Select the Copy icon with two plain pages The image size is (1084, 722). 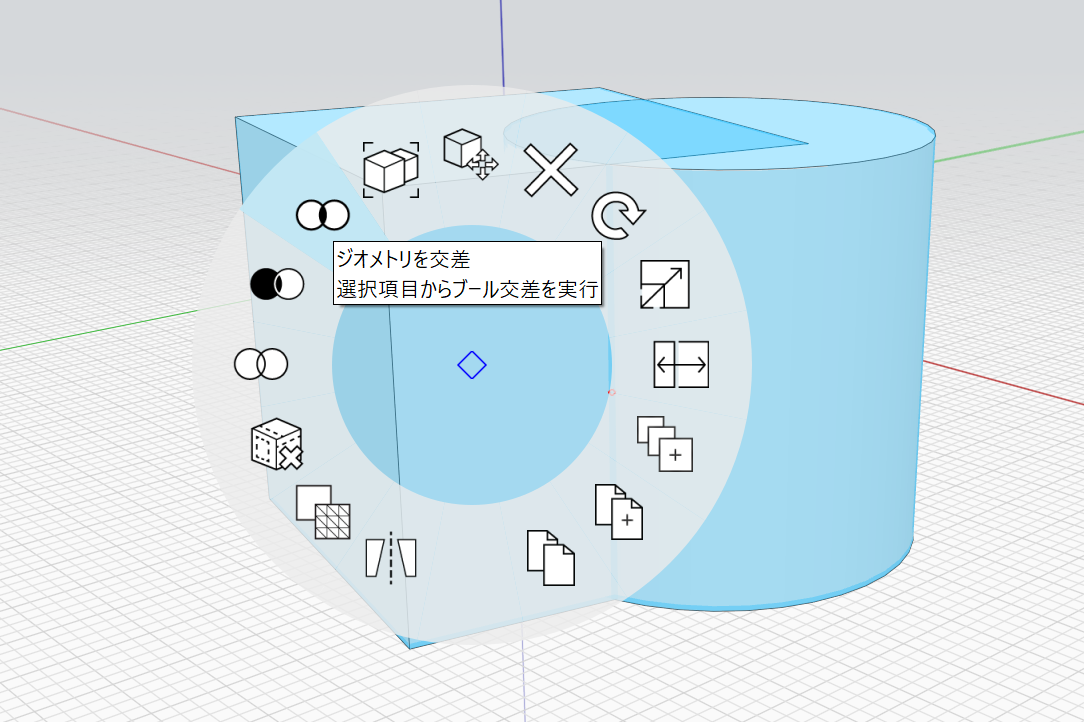click(551, 557)
